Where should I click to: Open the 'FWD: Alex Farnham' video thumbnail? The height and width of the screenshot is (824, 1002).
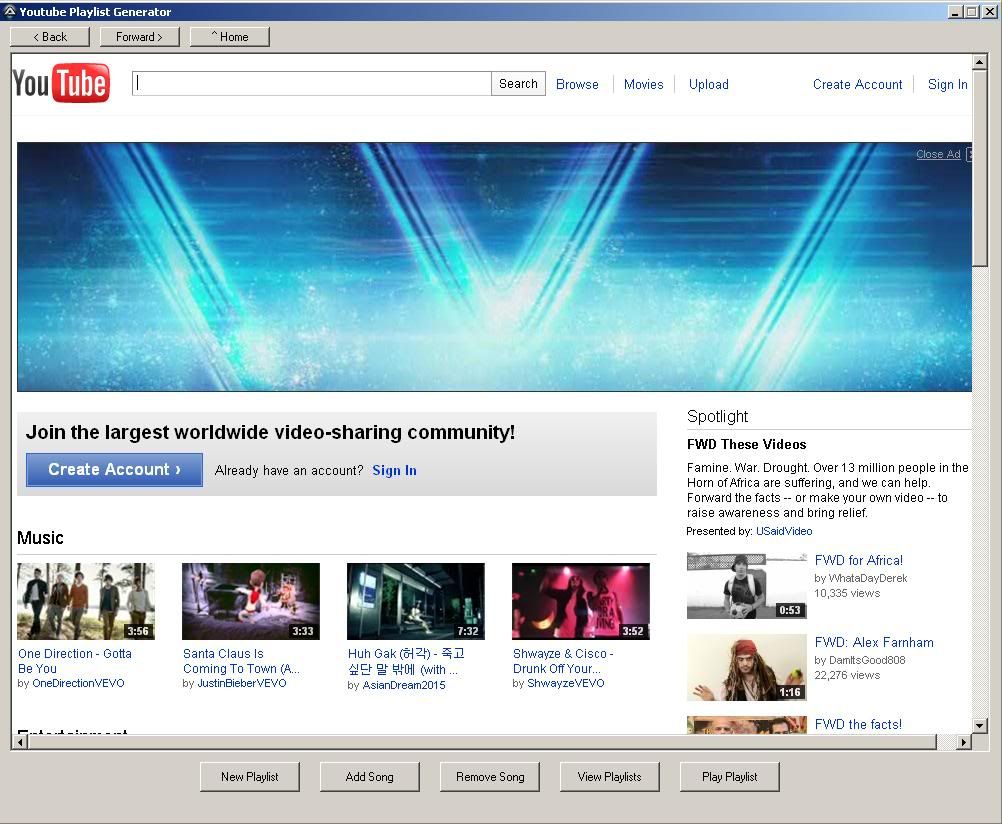[747, 667]
